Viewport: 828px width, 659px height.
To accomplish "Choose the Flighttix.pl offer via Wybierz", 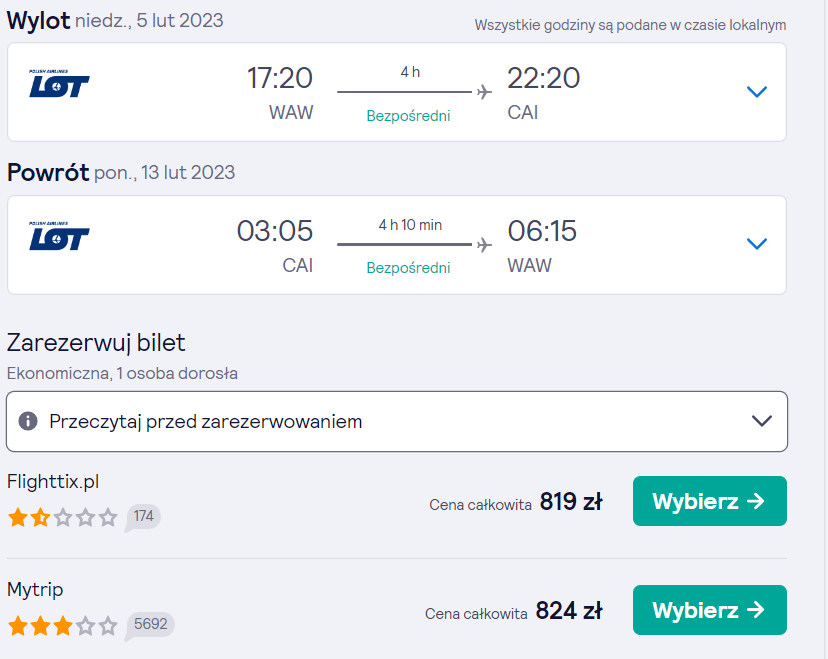I will pos(710,501).
